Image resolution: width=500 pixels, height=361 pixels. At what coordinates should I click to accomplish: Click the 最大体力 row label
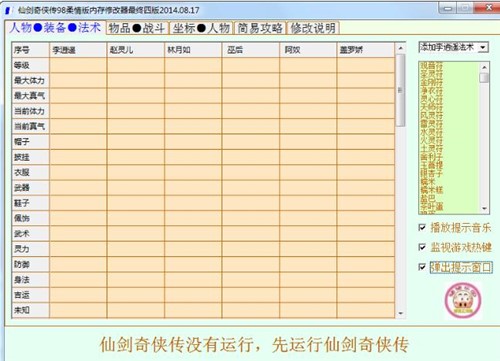(x=30, y=81)
